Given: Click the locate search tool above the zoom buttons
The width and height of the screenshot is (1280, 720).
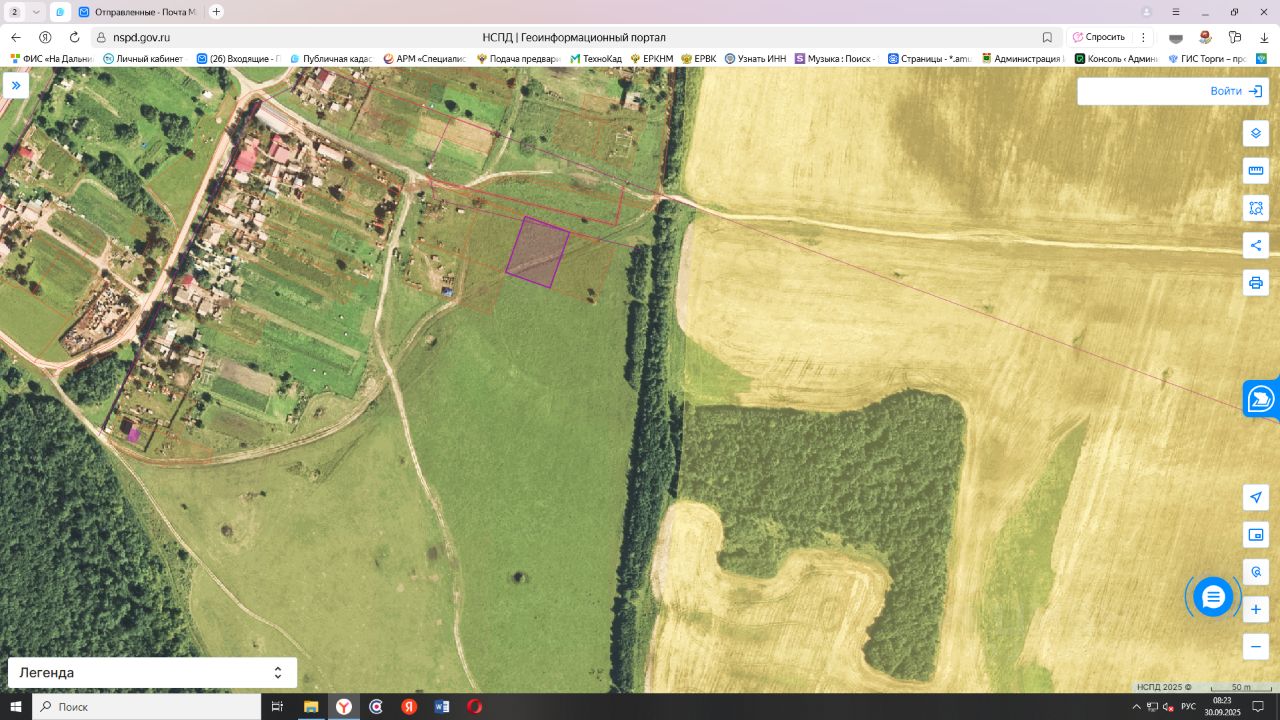Looking at the screenshot, I should 1256,572.
